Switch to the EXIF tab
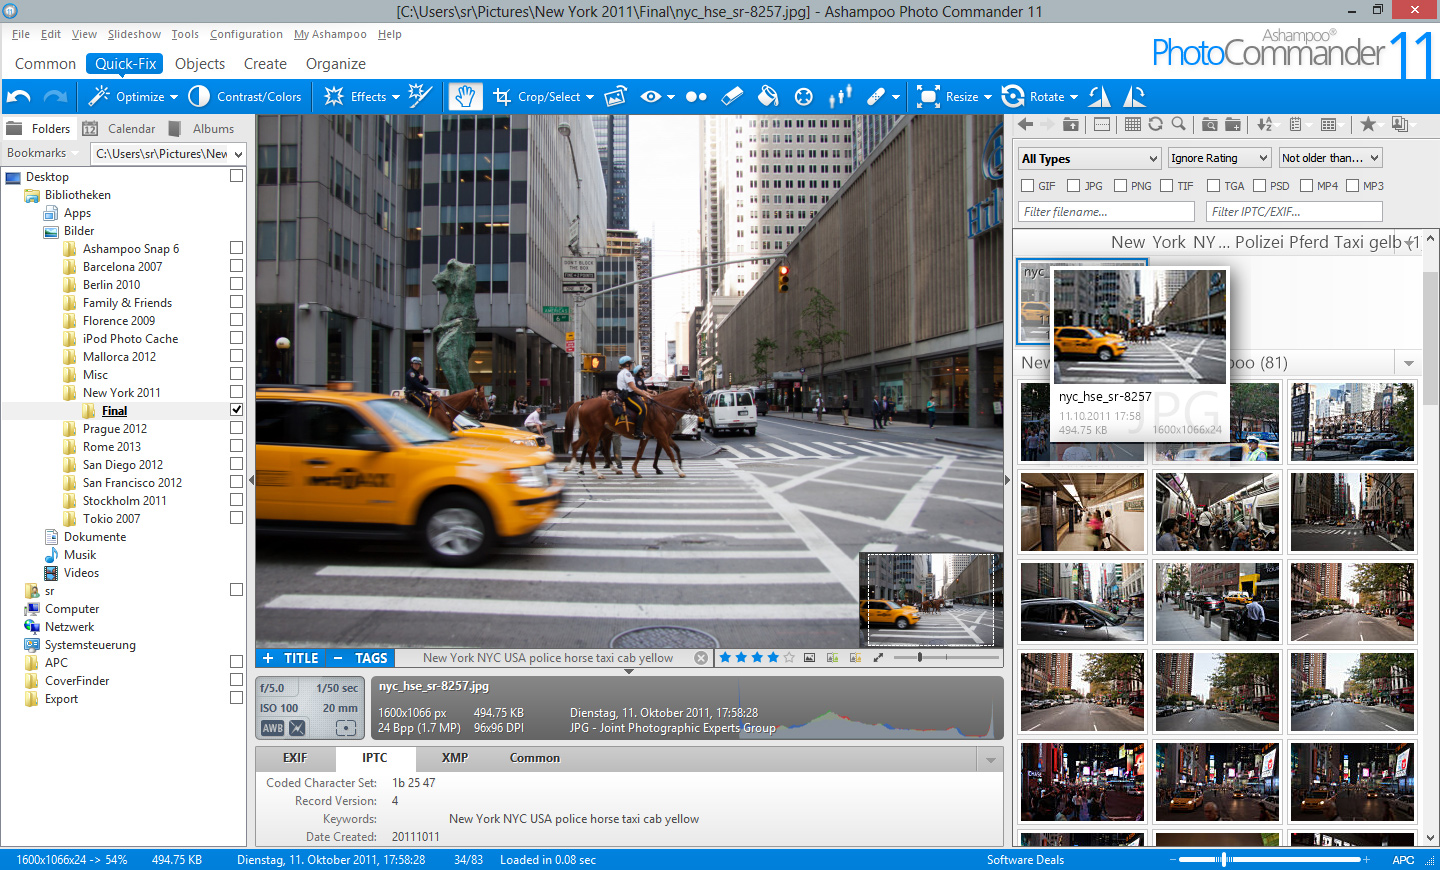The height and width of the screenshot is (870, 1440). click(295, 758)
